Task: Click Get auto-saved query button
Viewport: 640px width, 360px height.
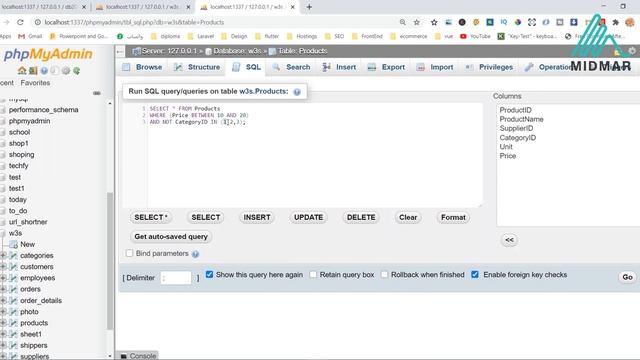Action: pos(171,237)
